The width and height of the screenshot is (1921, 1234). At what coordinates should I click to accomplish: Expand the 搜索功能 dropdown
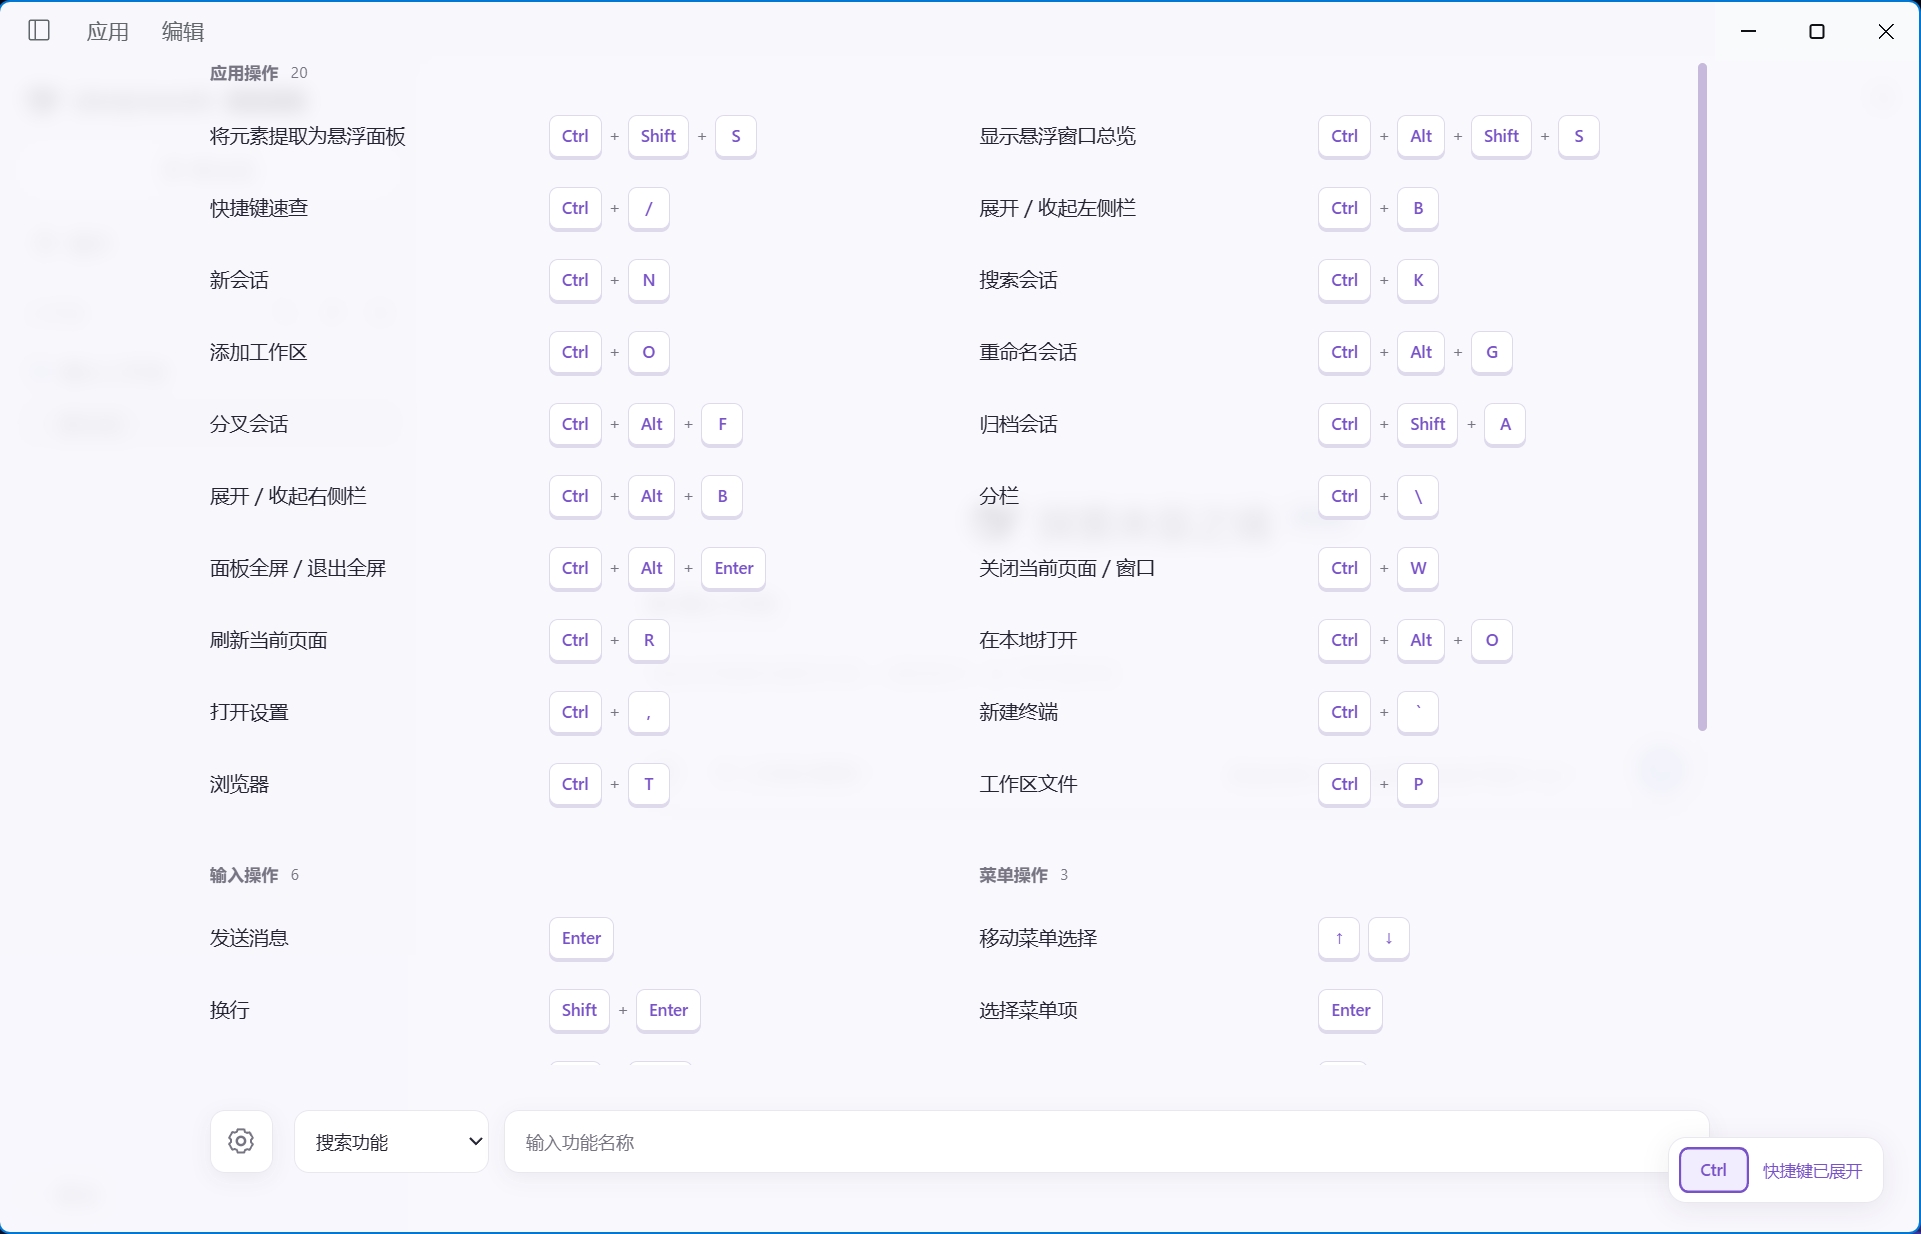391,1141
